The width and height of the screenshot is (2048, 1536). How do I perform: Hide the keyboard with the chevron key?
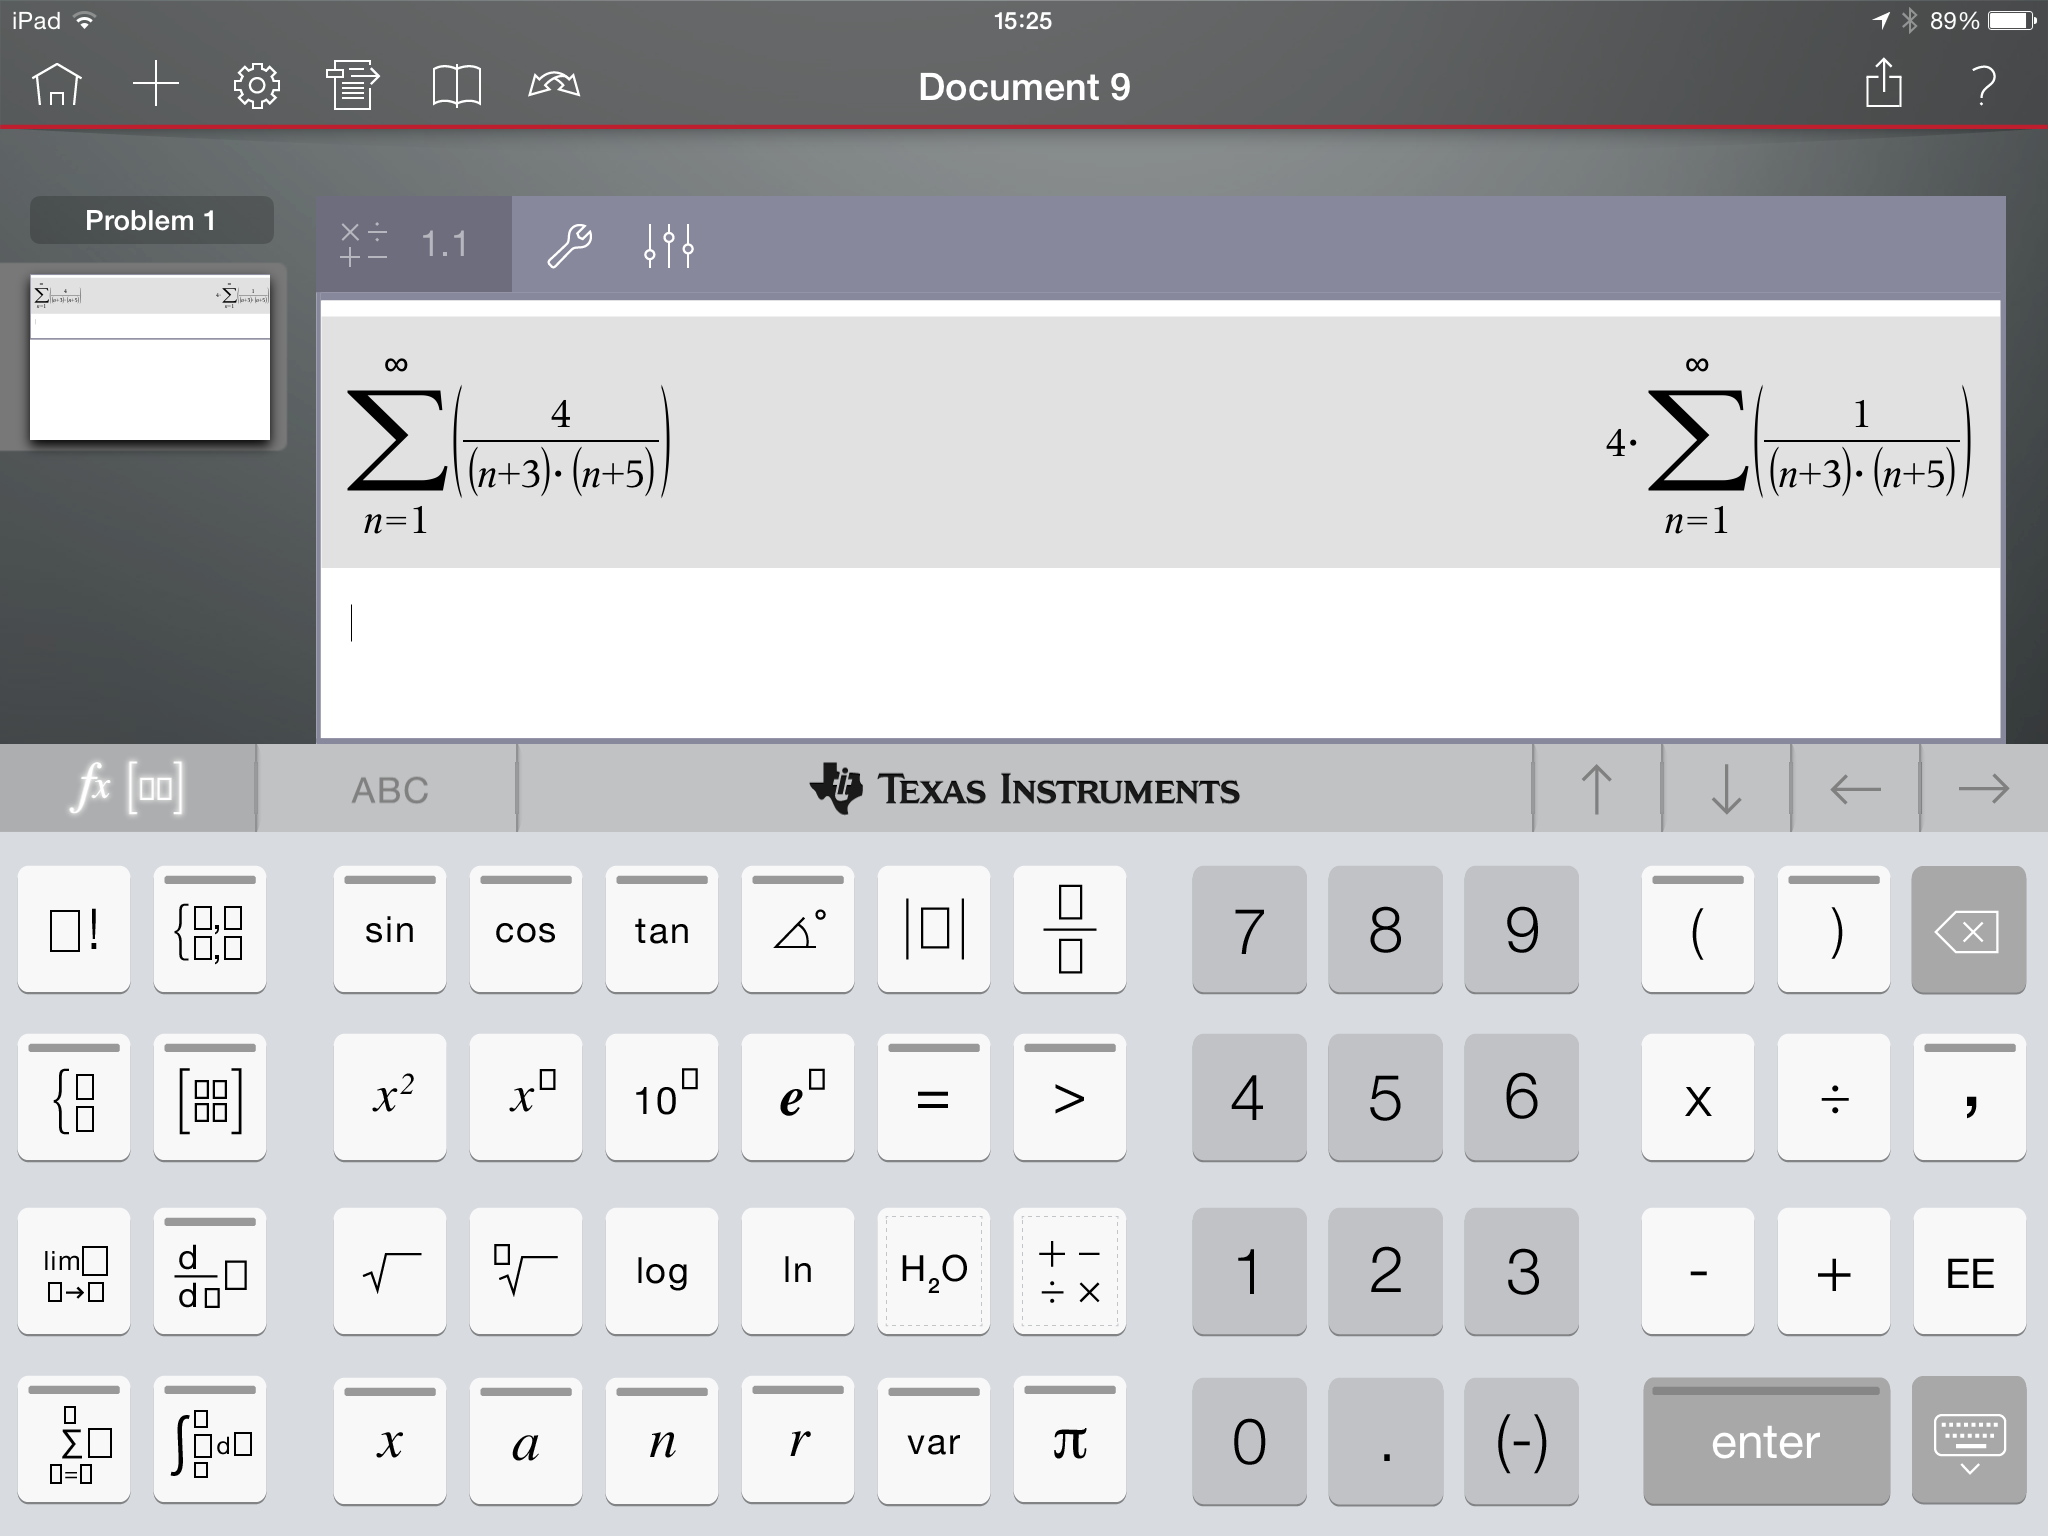1967,1442
